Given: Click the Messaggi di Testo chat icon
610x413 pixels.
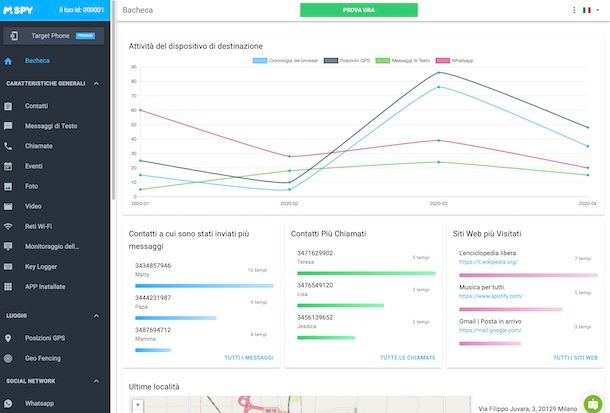Looking at the screenshot, I should point(8,126).
